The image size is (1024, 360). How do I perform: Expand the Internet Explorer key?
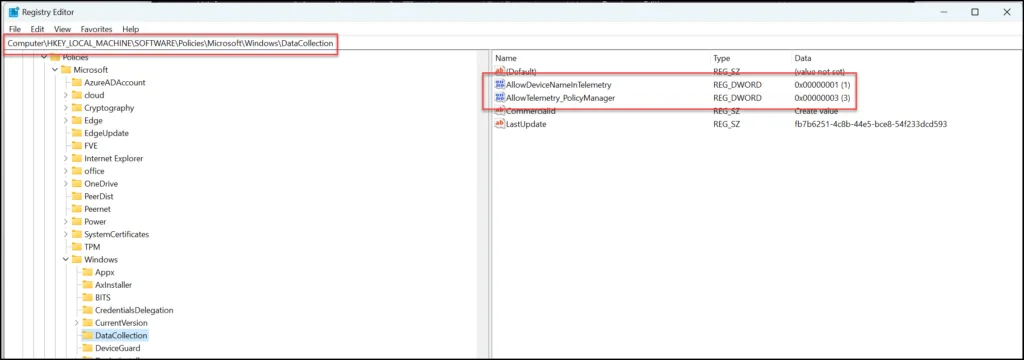65,158
